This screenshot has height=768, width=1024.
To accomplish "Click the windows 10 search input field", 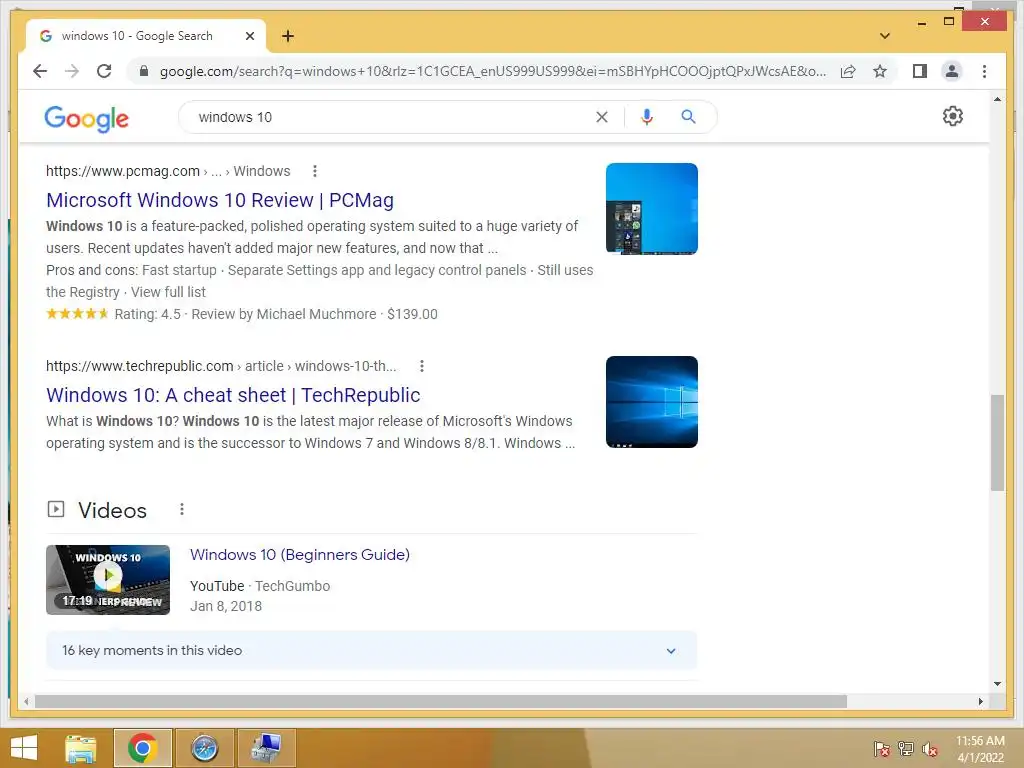I will click(x=392, y=117).
